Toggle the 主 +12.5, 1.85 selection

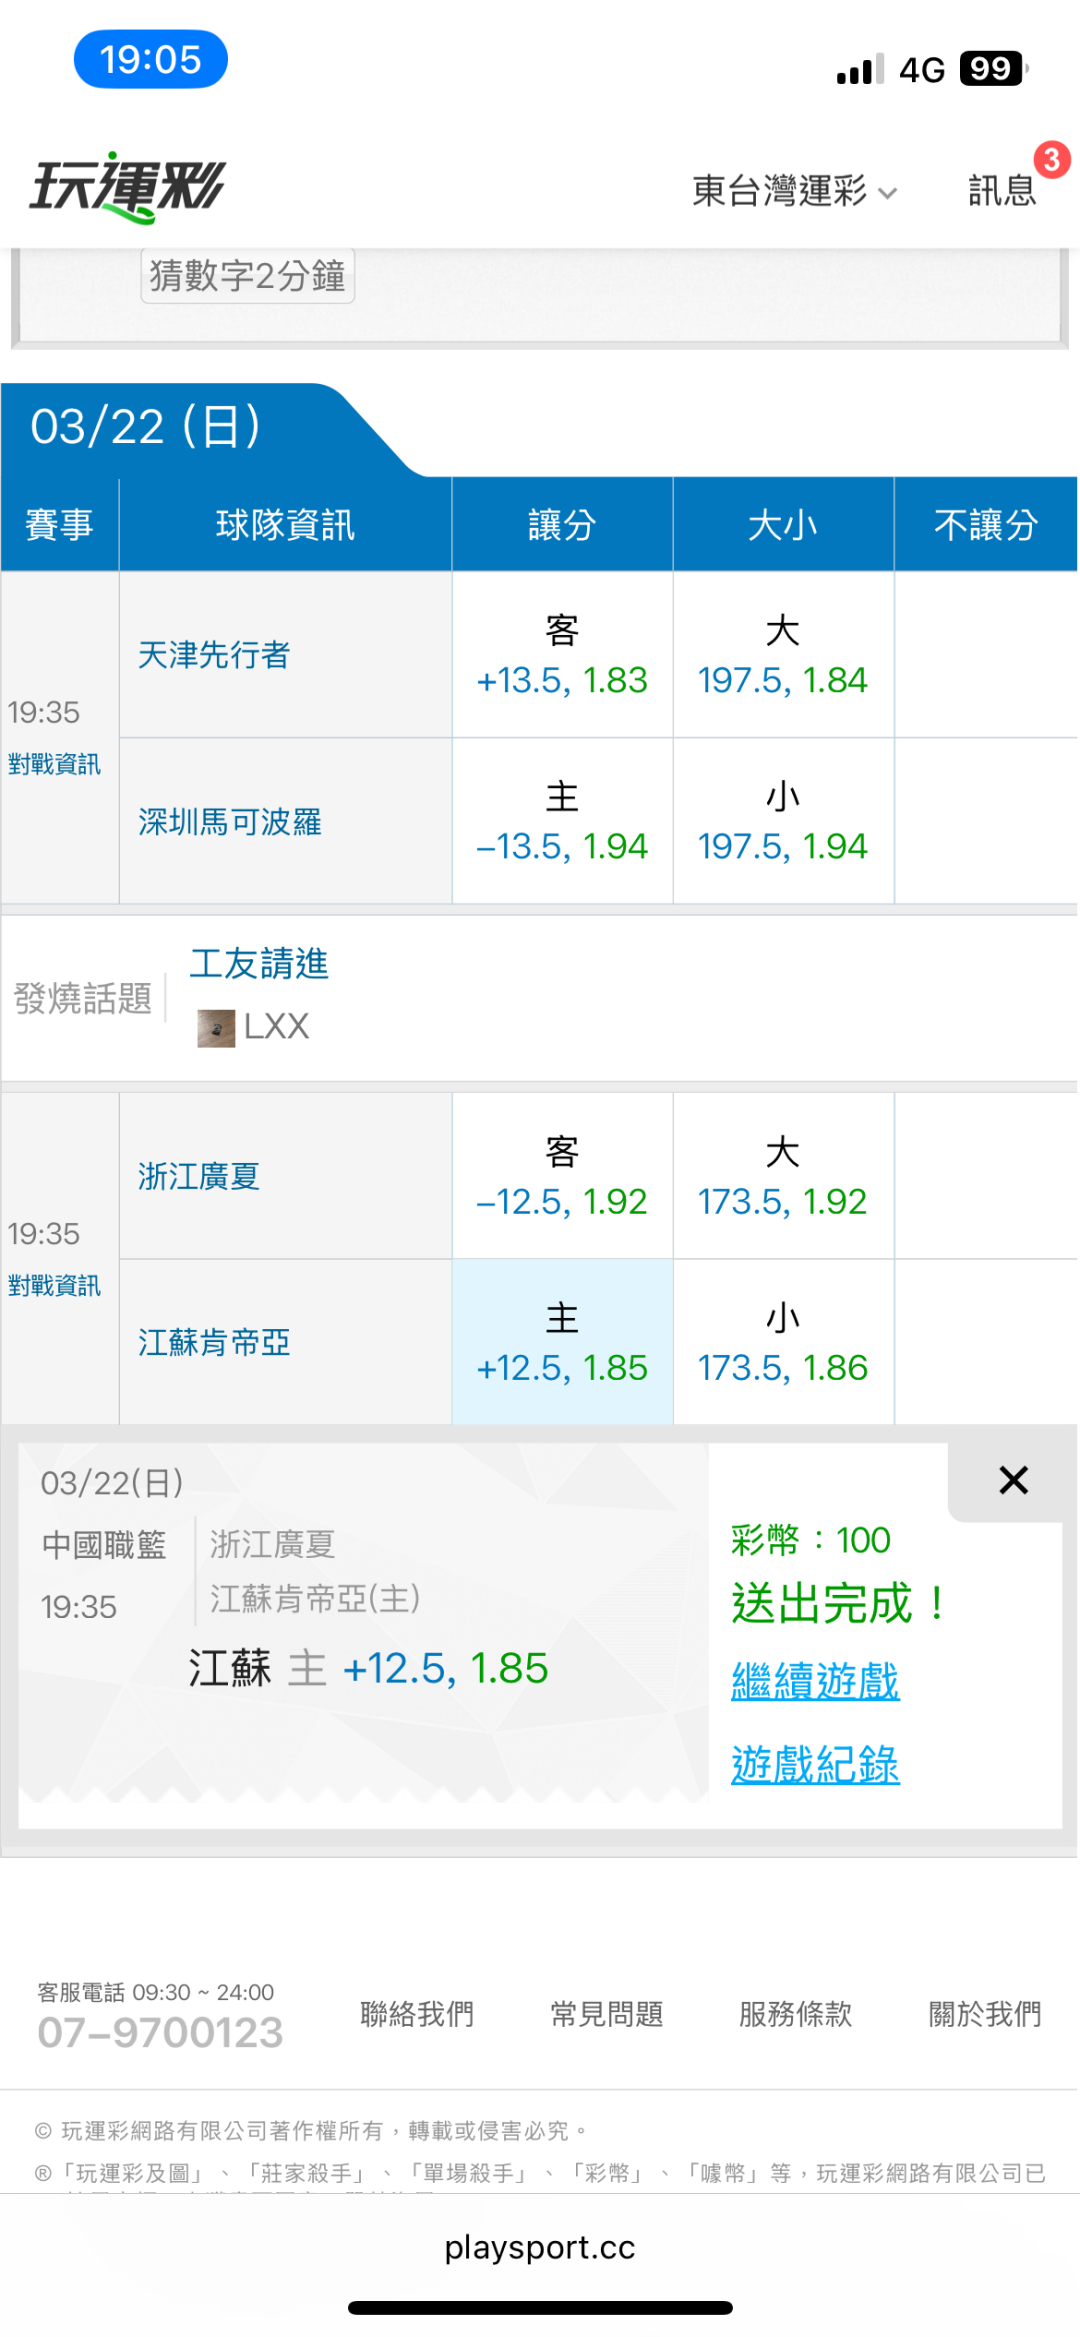[562, 1342]
